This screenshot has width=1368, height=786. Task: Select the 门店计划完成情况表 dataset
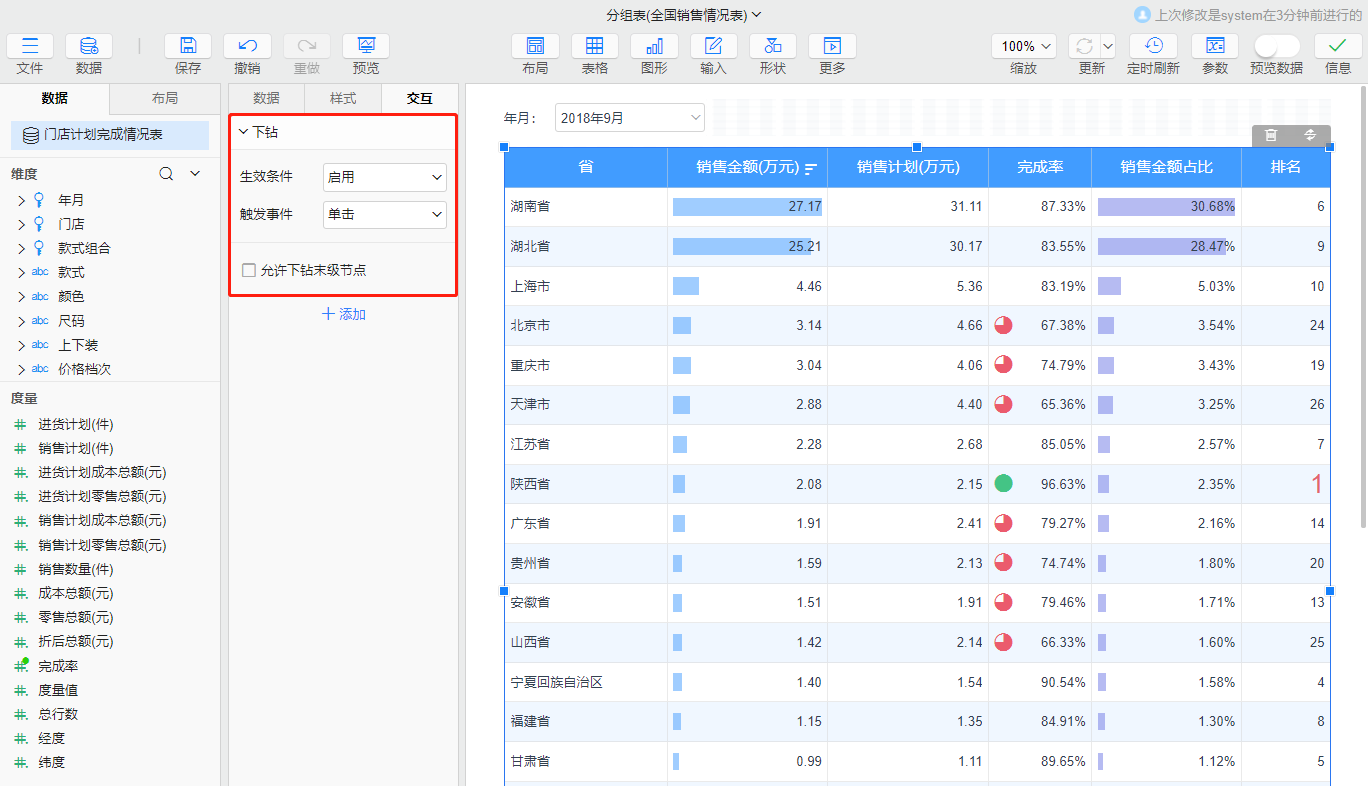pos(103,134)
